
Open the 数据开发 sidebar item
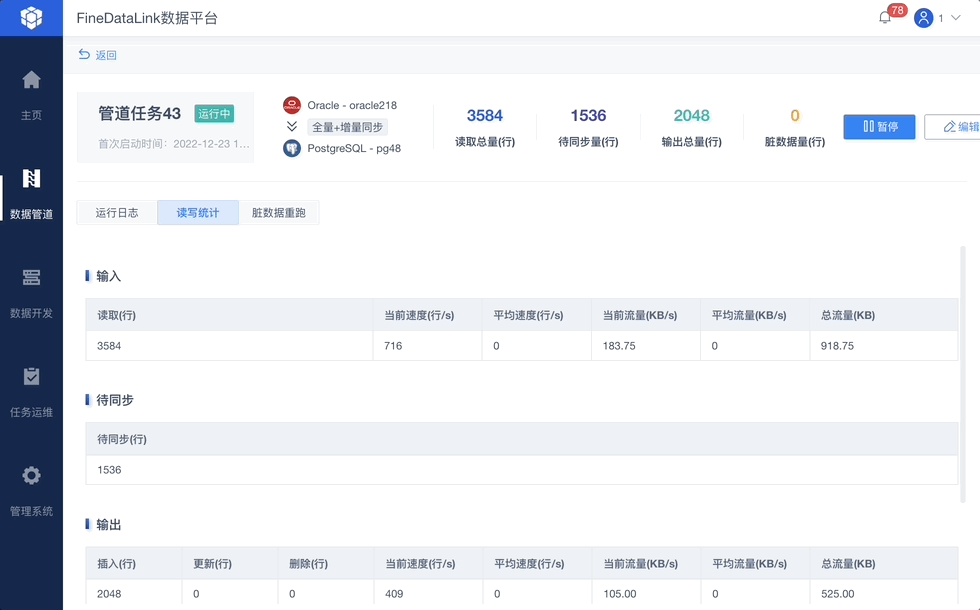click(31, 293)
